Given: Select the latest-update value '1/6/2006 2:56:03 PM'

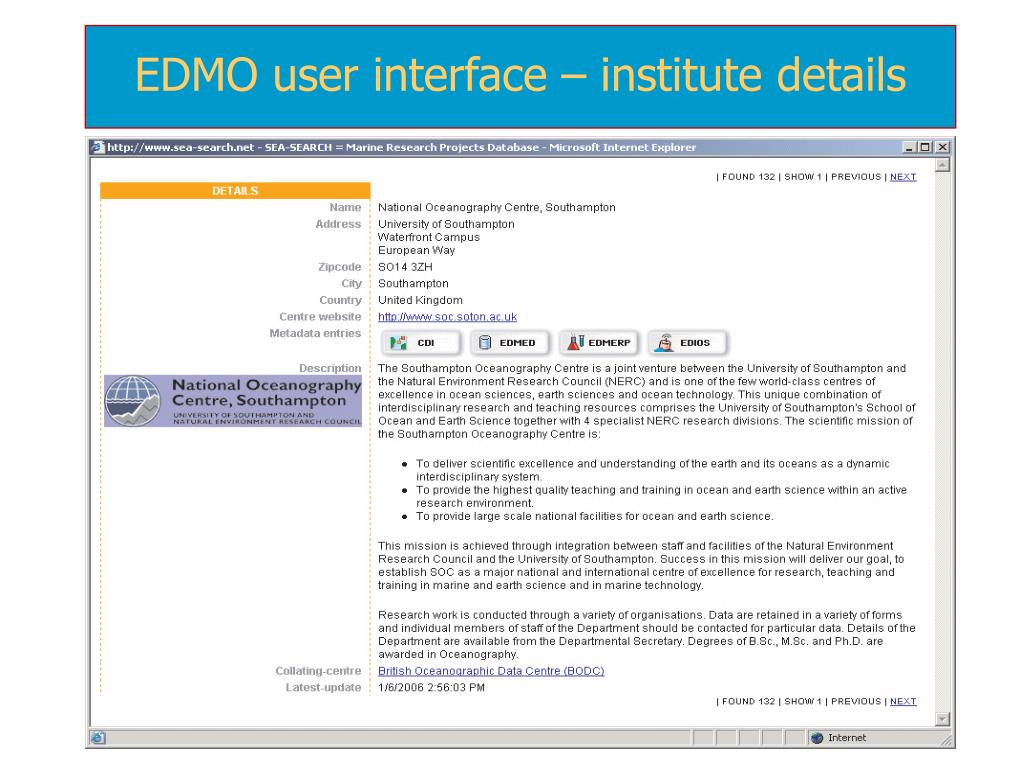Looking at the screenshot, I should pyautogui.click(x=432, y=688).
